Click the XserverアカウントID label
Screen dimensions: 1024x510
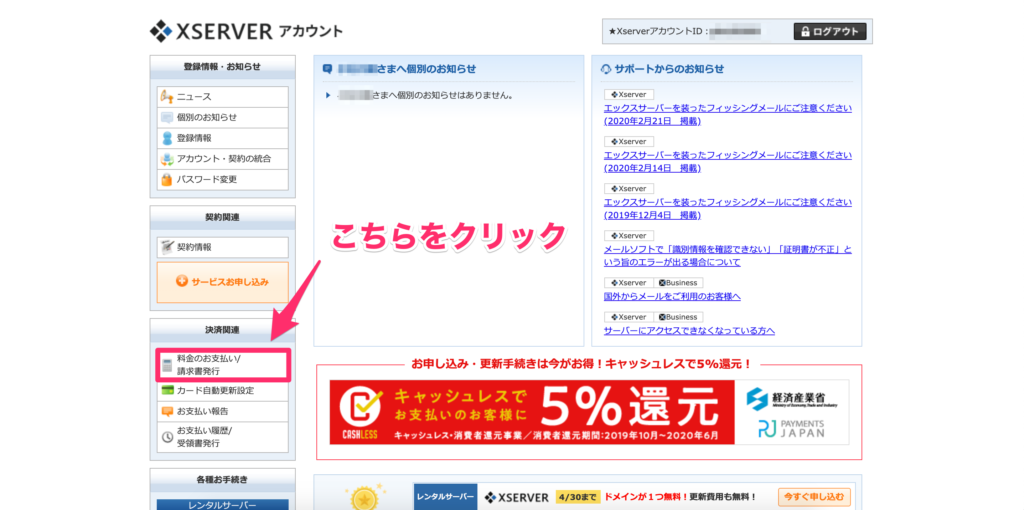point(659,31)
